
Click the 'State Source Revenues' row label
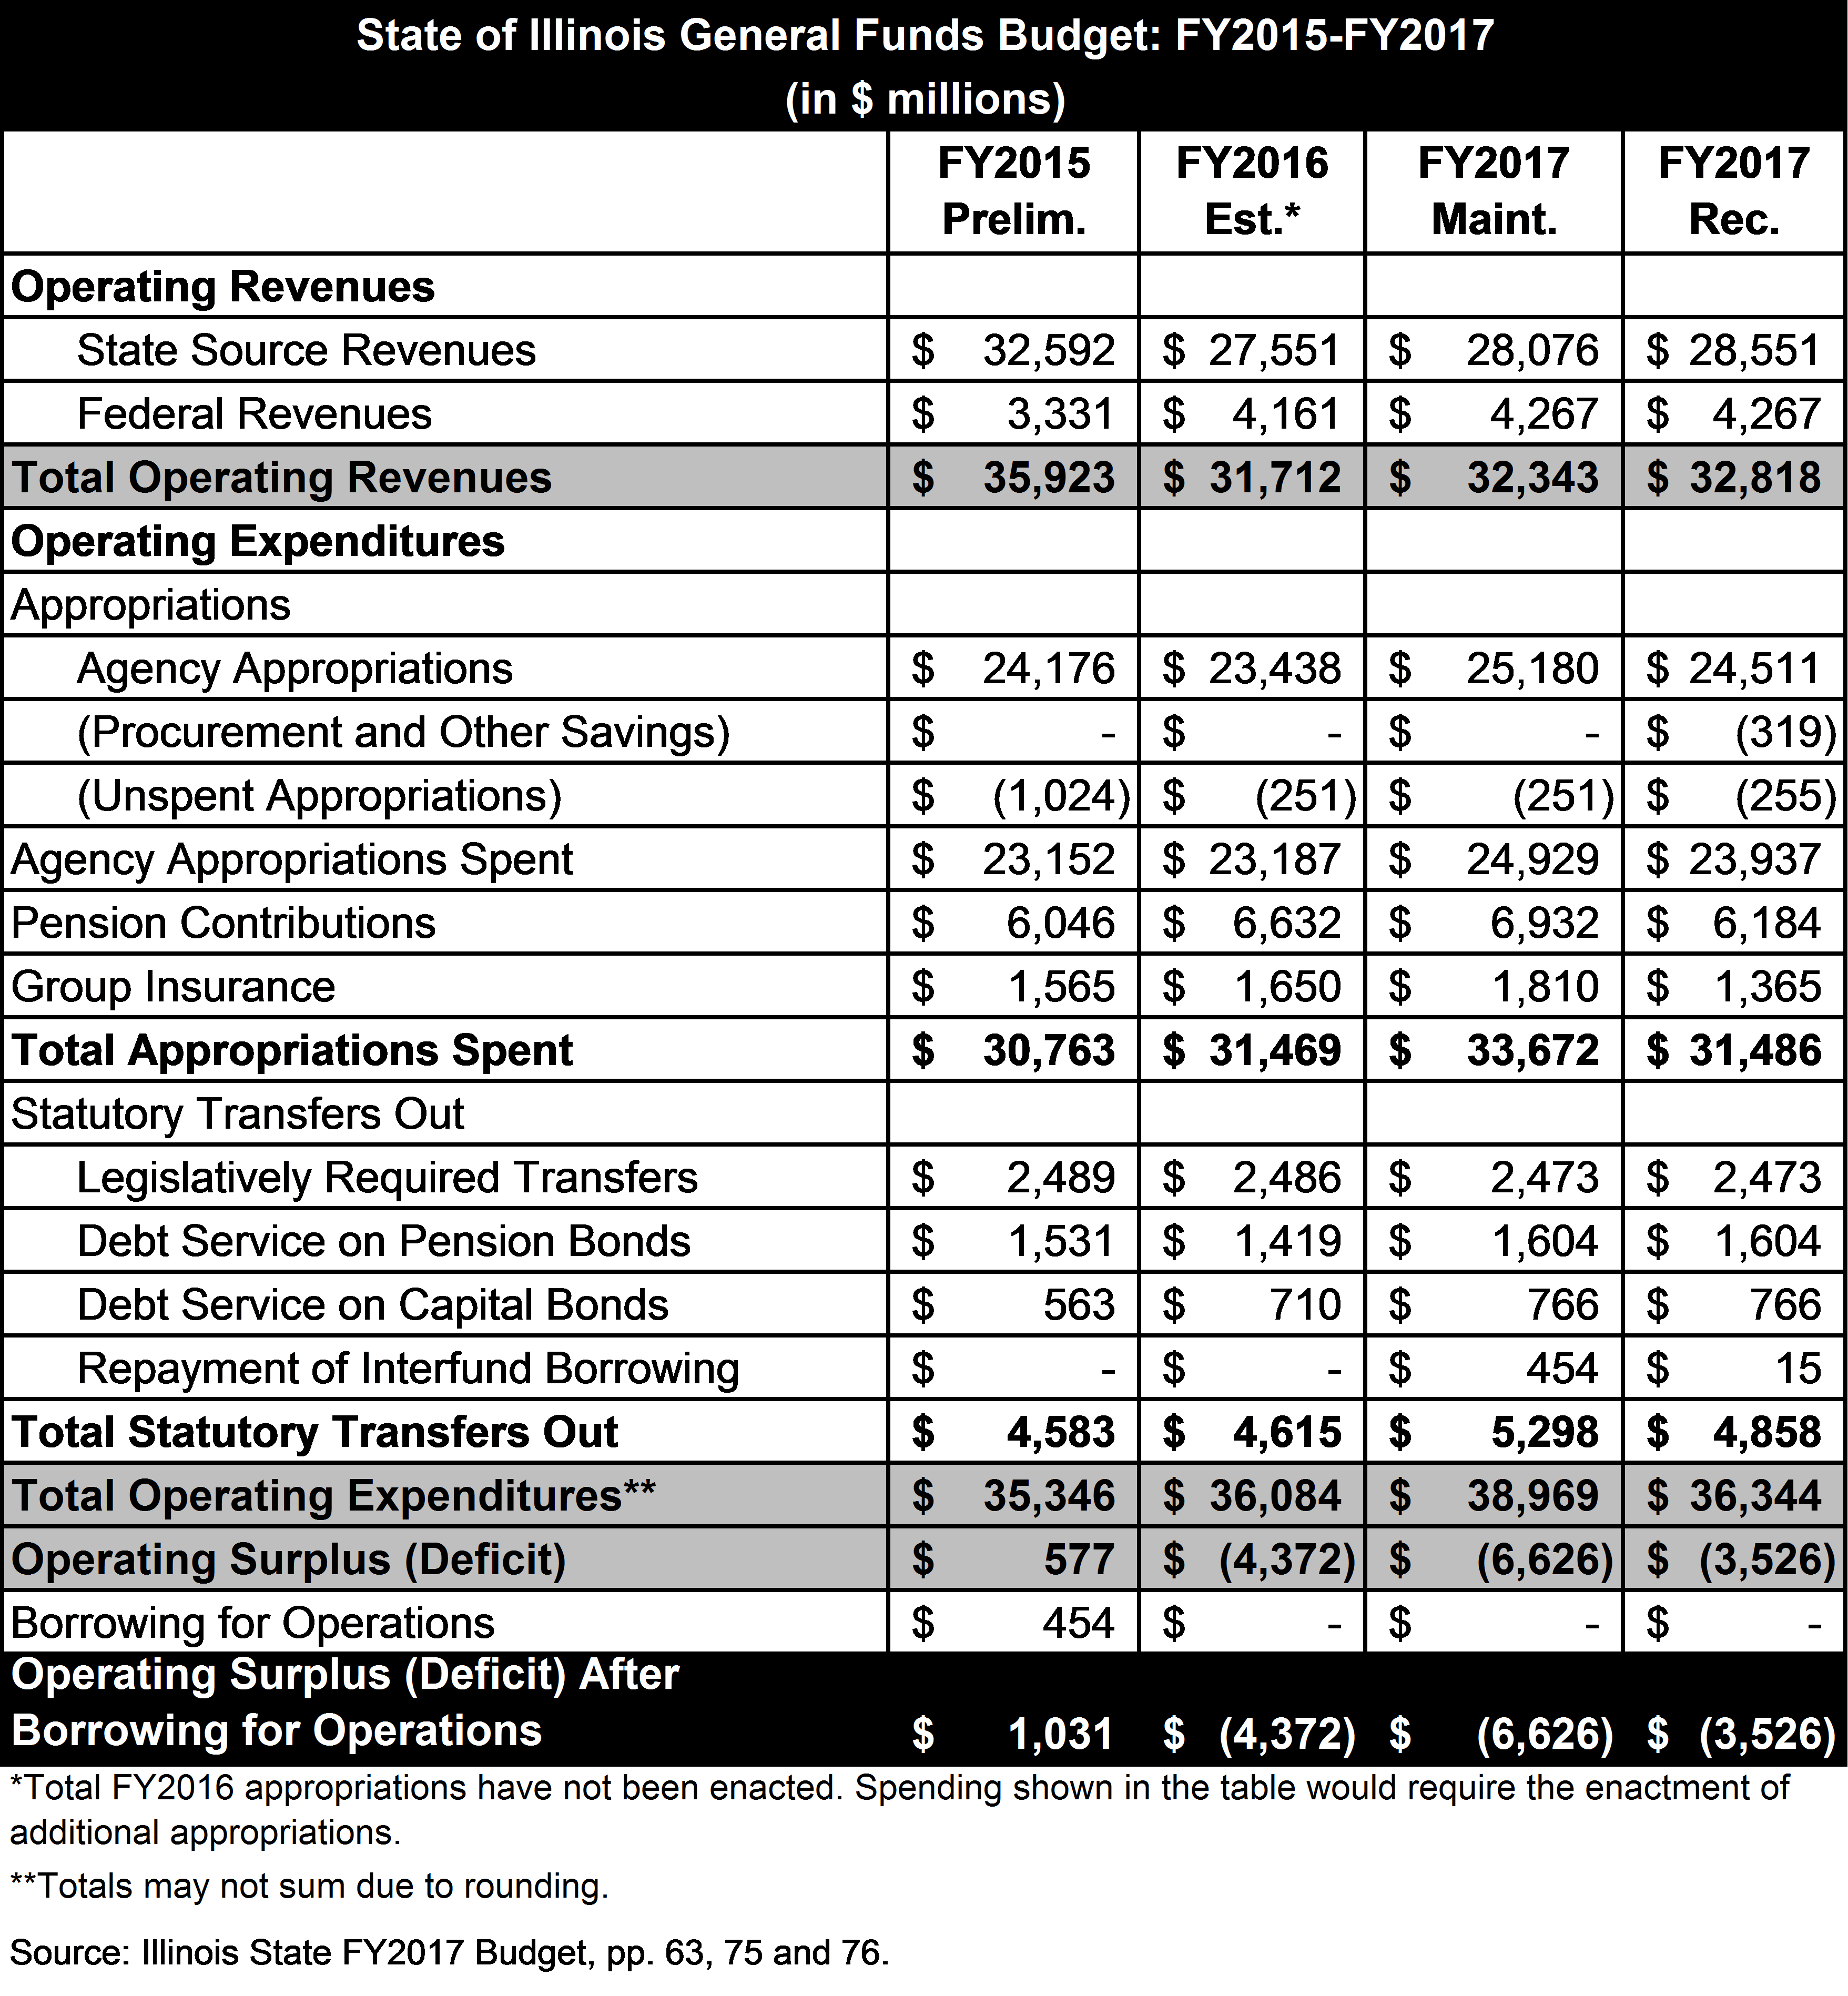pos(306,350)
